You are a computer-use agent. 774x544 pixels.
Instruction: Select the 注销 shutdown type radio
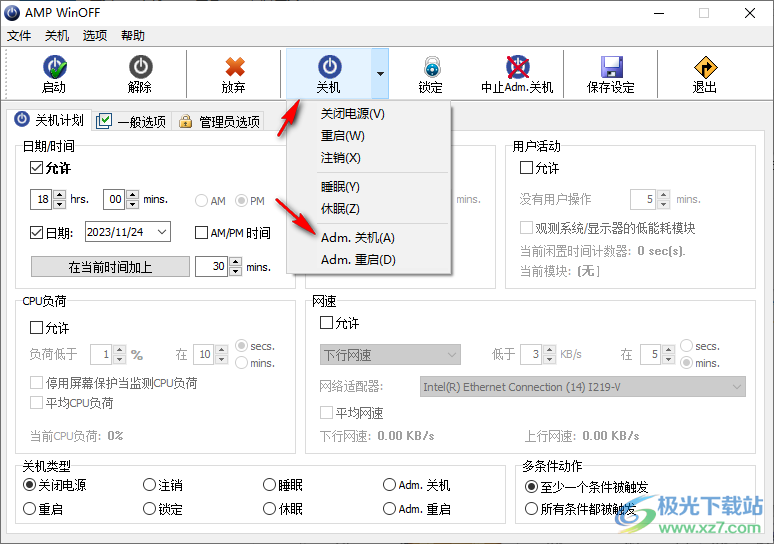(150, 485)
